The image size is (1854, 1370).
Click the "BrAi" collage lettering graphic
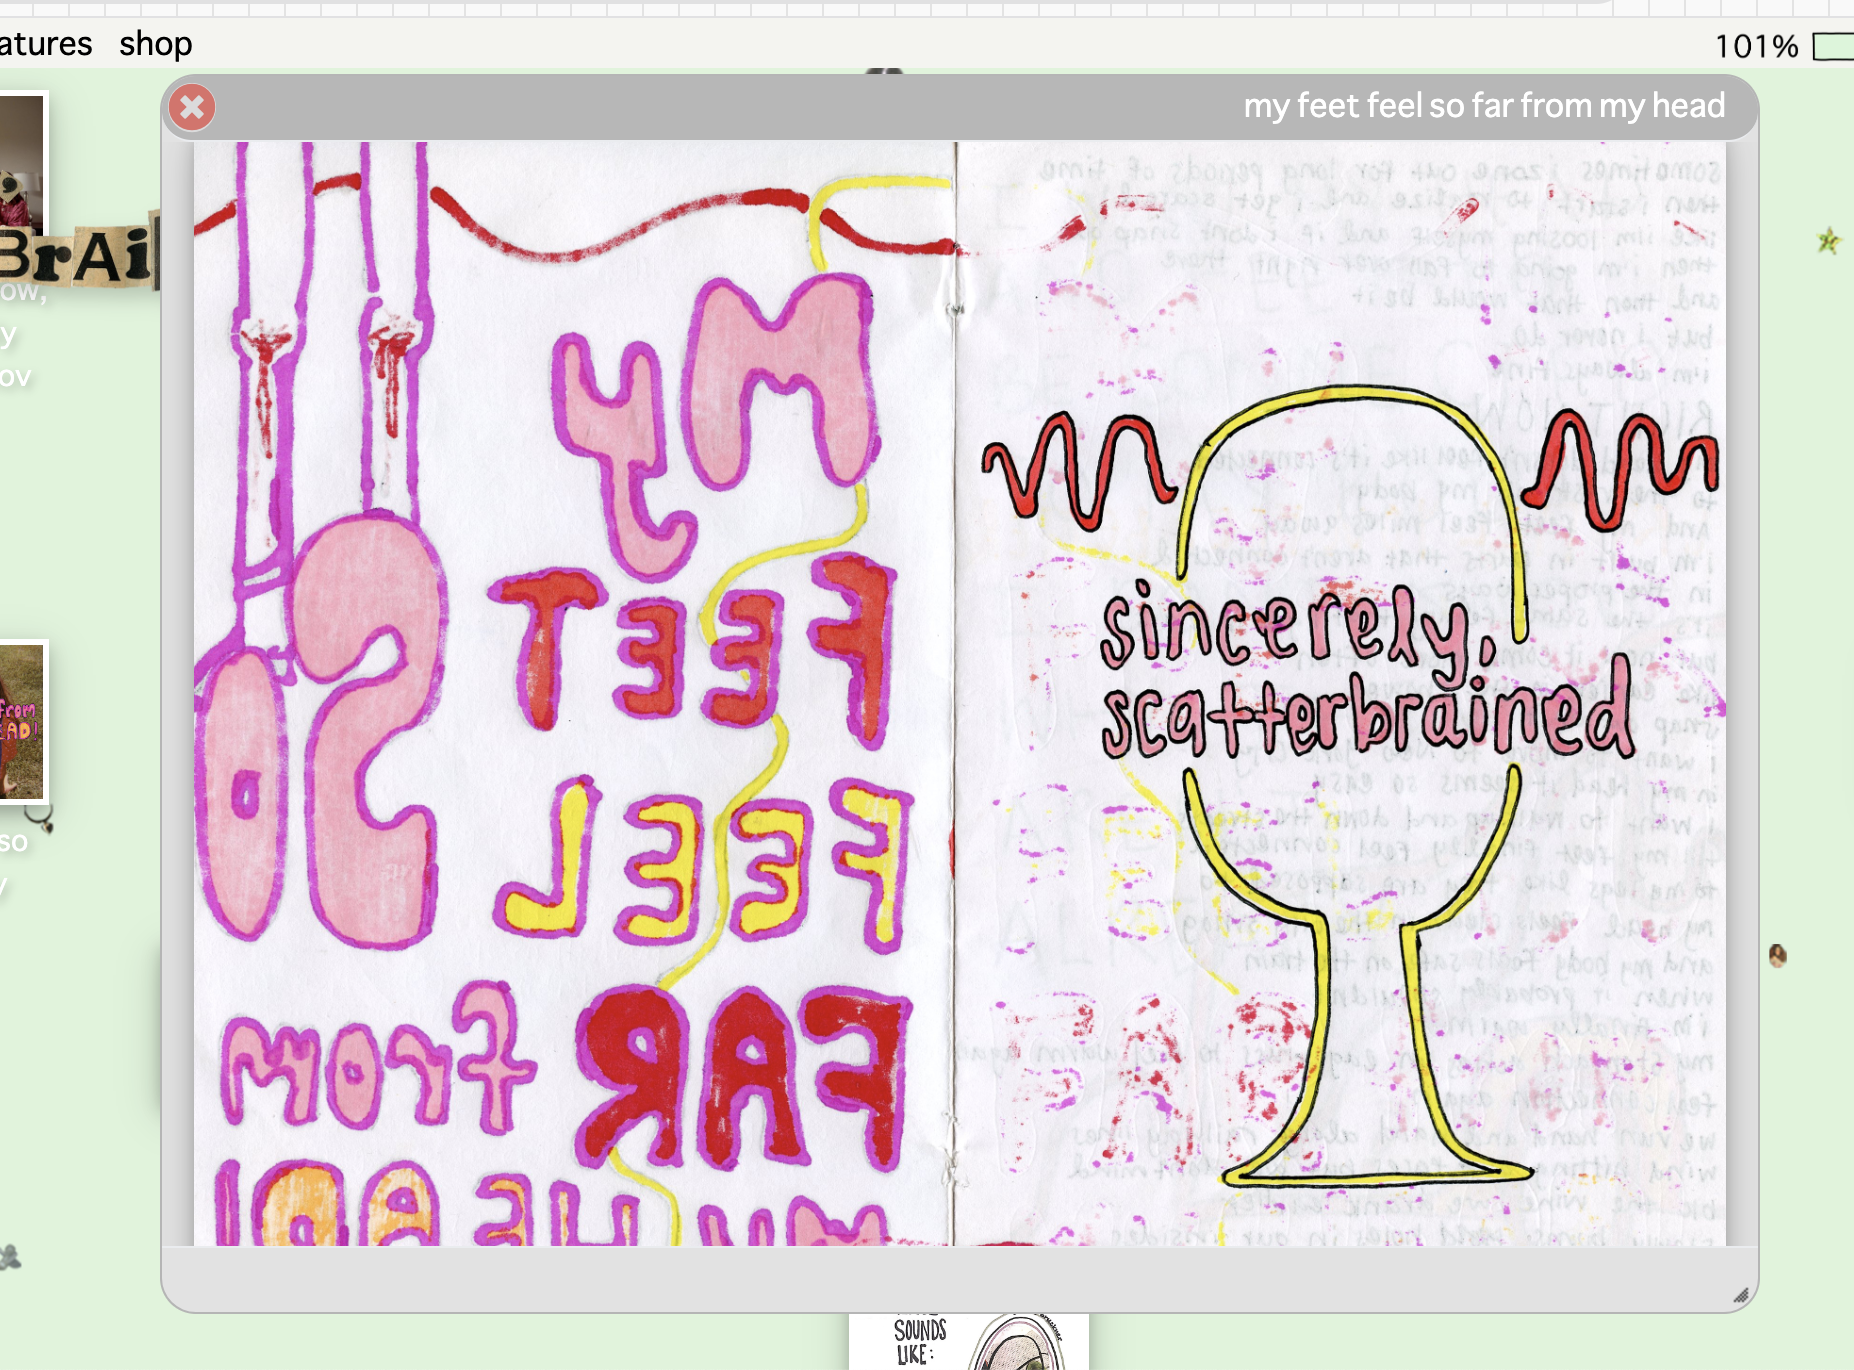(x=79, y=254)
